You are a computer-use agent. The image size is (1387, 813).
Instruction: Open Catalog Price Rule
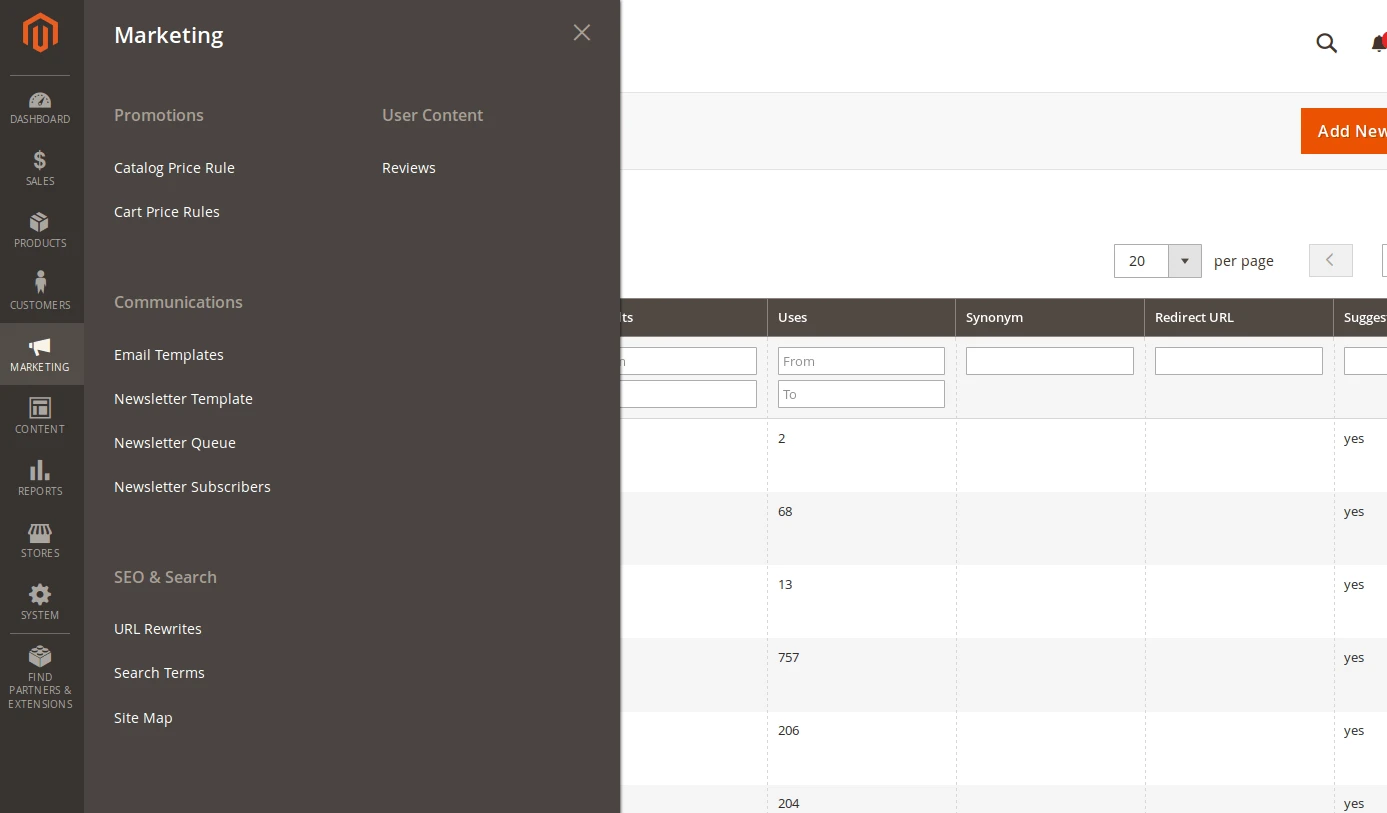pos(174,167)
